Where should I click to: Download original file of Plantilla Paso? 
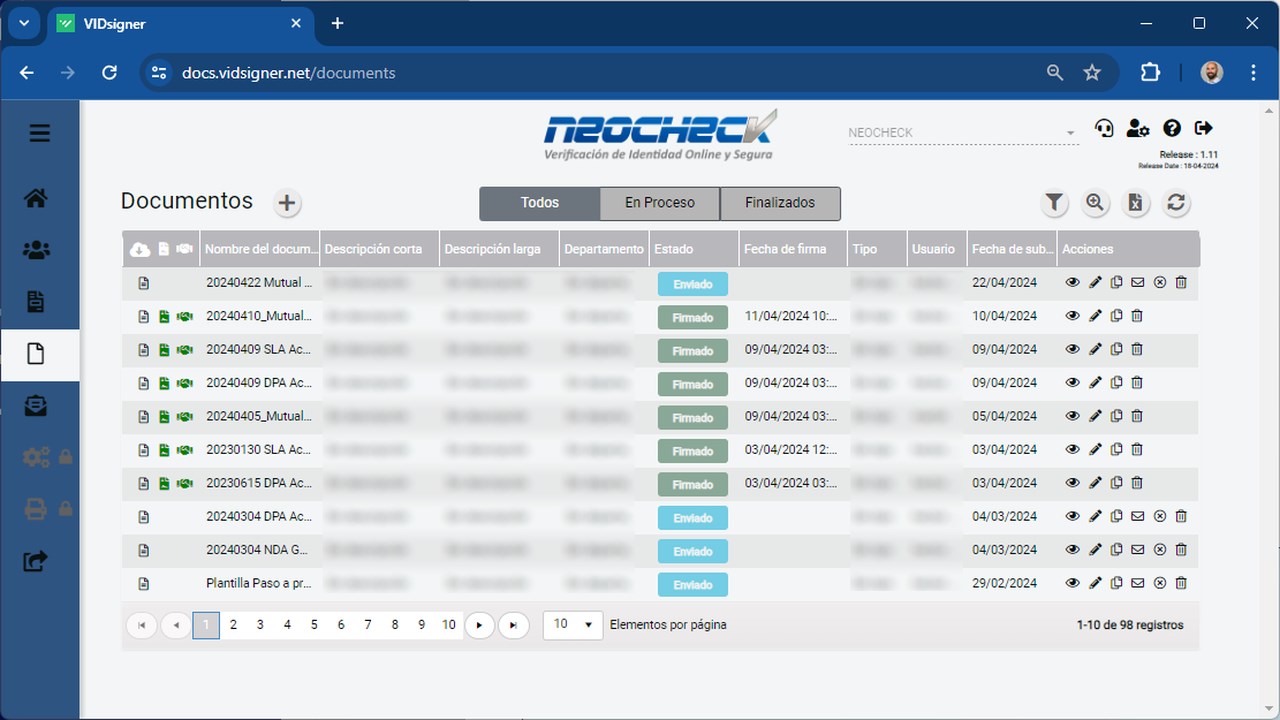pos(143,584)
